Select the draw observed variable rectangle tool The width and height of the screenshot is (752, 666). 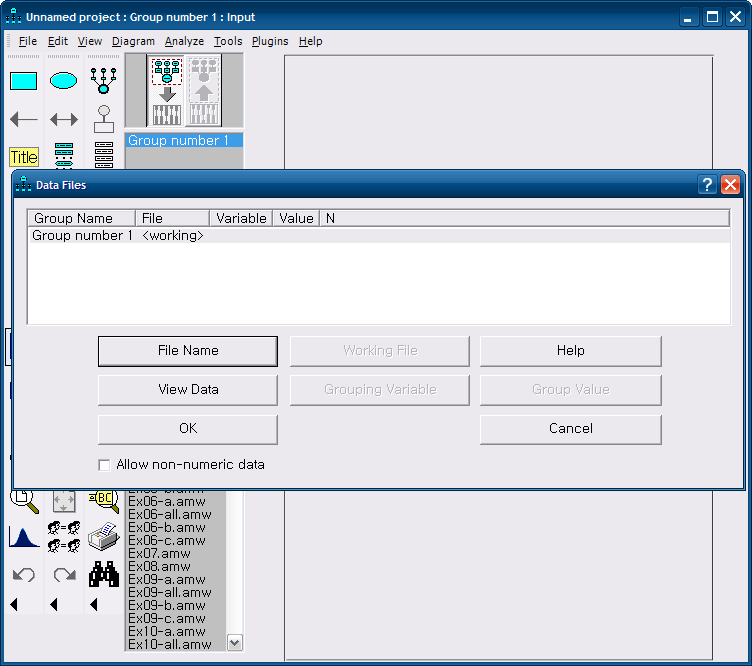tap(24, 81)
